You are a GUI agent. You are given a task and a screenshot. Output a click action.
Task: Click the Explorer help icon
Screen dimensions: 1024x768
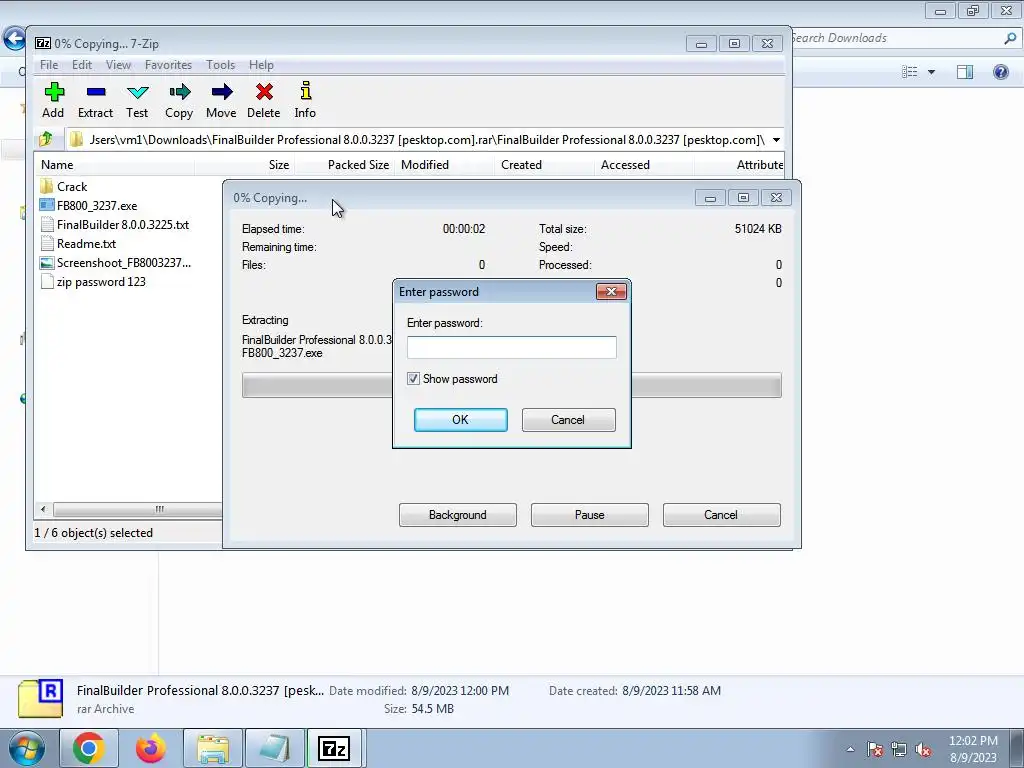1000,72
